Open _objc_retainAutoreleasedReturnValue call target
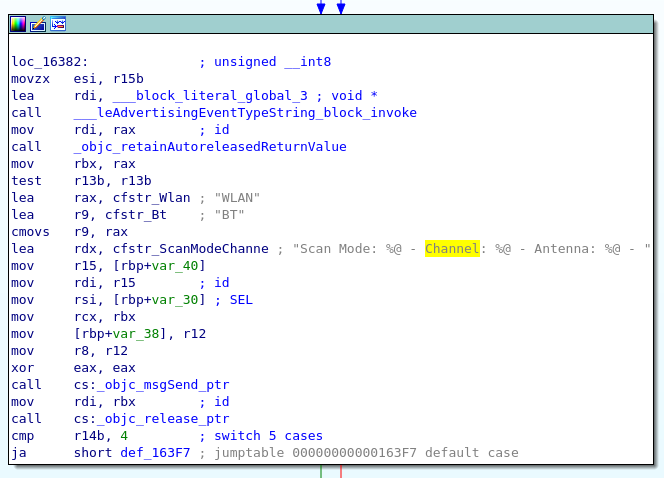Image resolution: width=664 pixels, height=478 pixels. [210, 147]
